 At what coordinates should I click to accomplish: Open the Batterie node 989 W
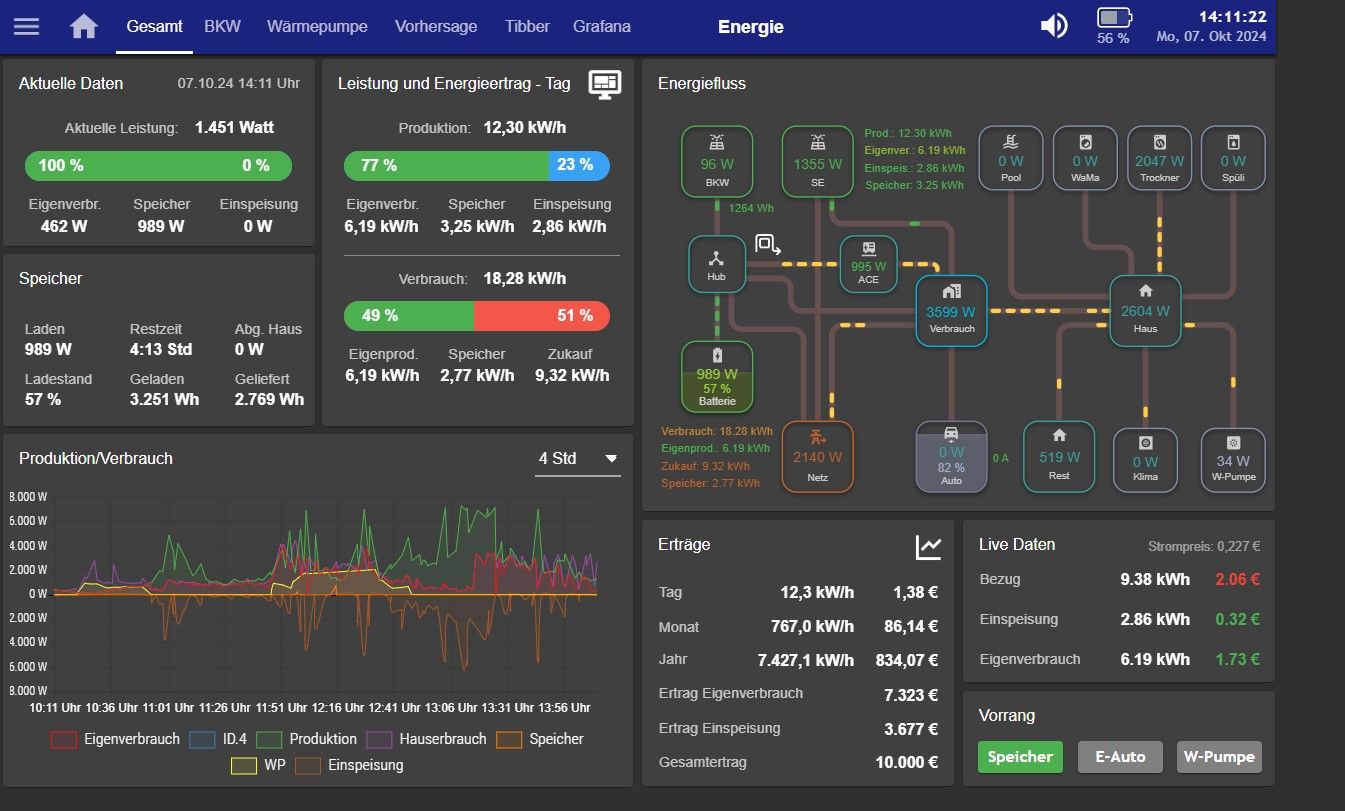point(717,377)
